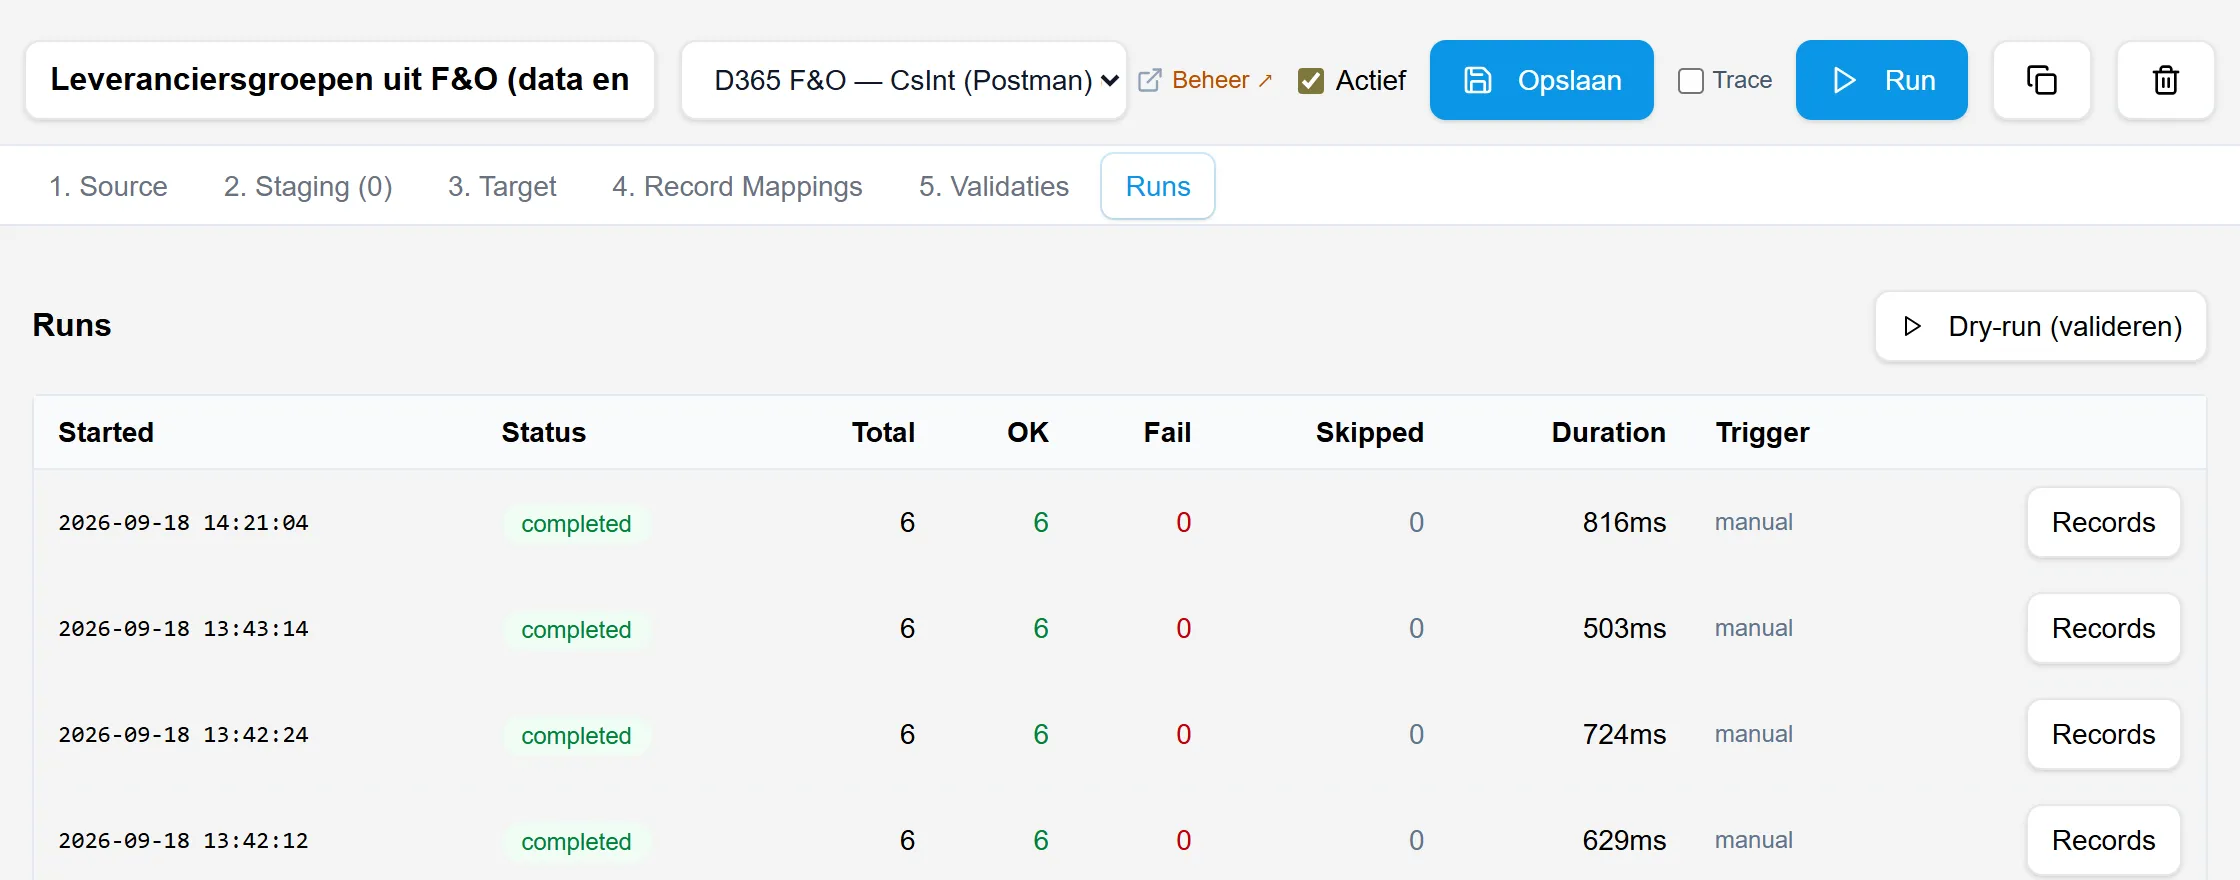Click the Trigger column header

(1762, 432)
